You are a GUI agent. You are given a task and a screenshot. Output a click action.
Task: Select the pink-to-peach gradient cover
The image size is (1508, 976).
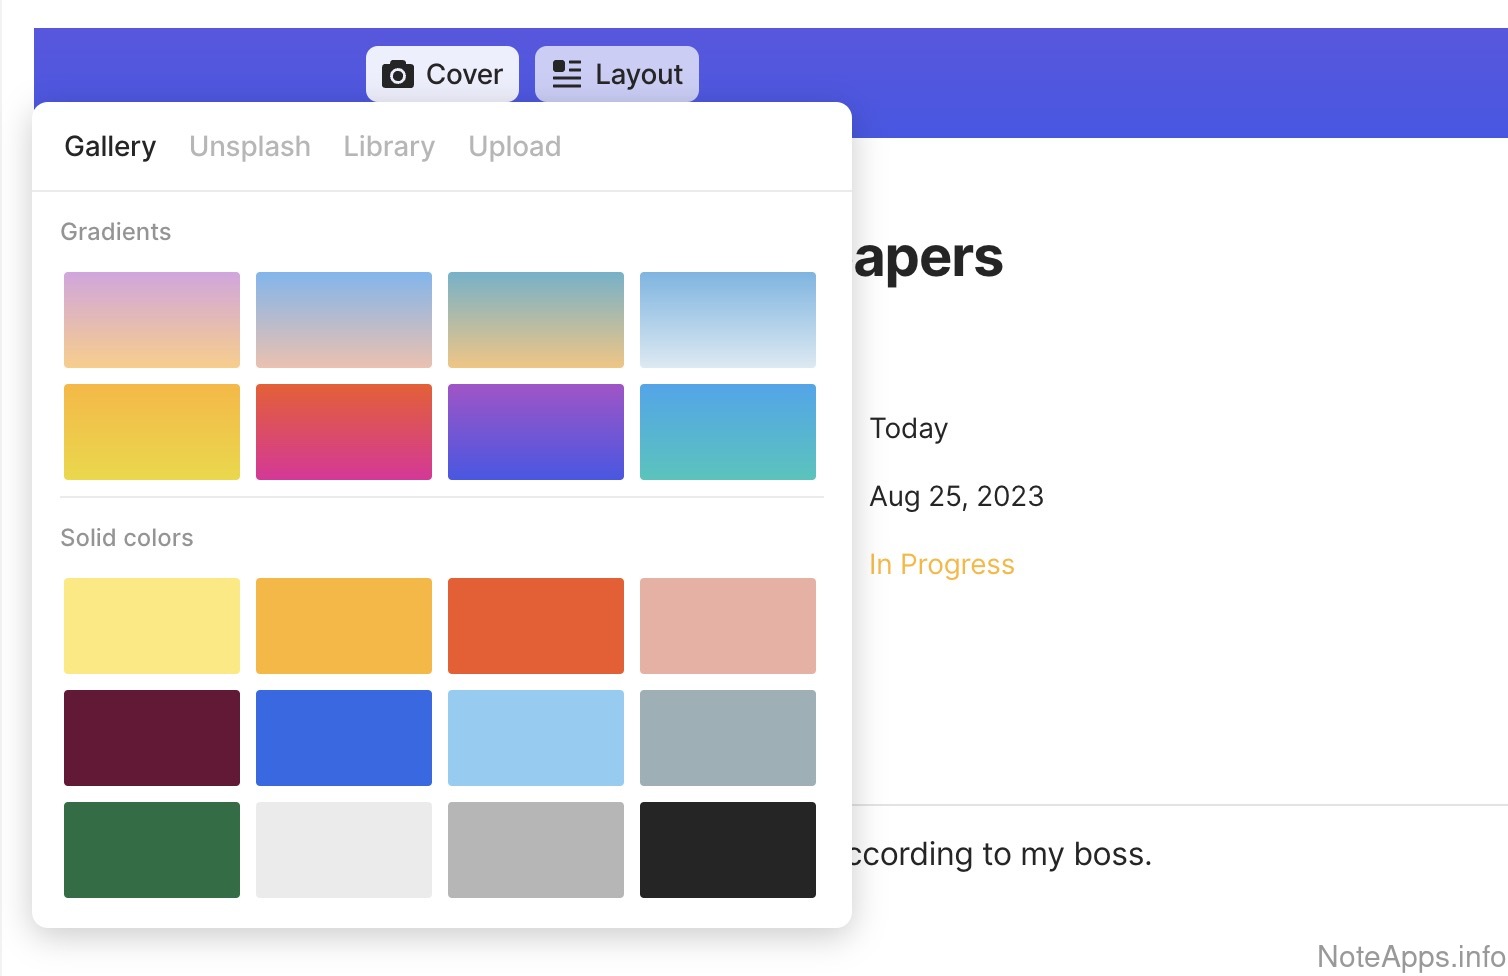coord(152,320)
